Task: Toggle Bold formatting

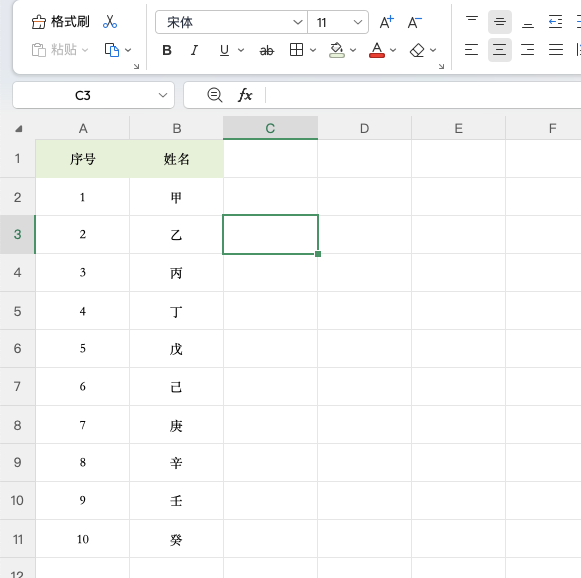Action: (x=167, y=50)
